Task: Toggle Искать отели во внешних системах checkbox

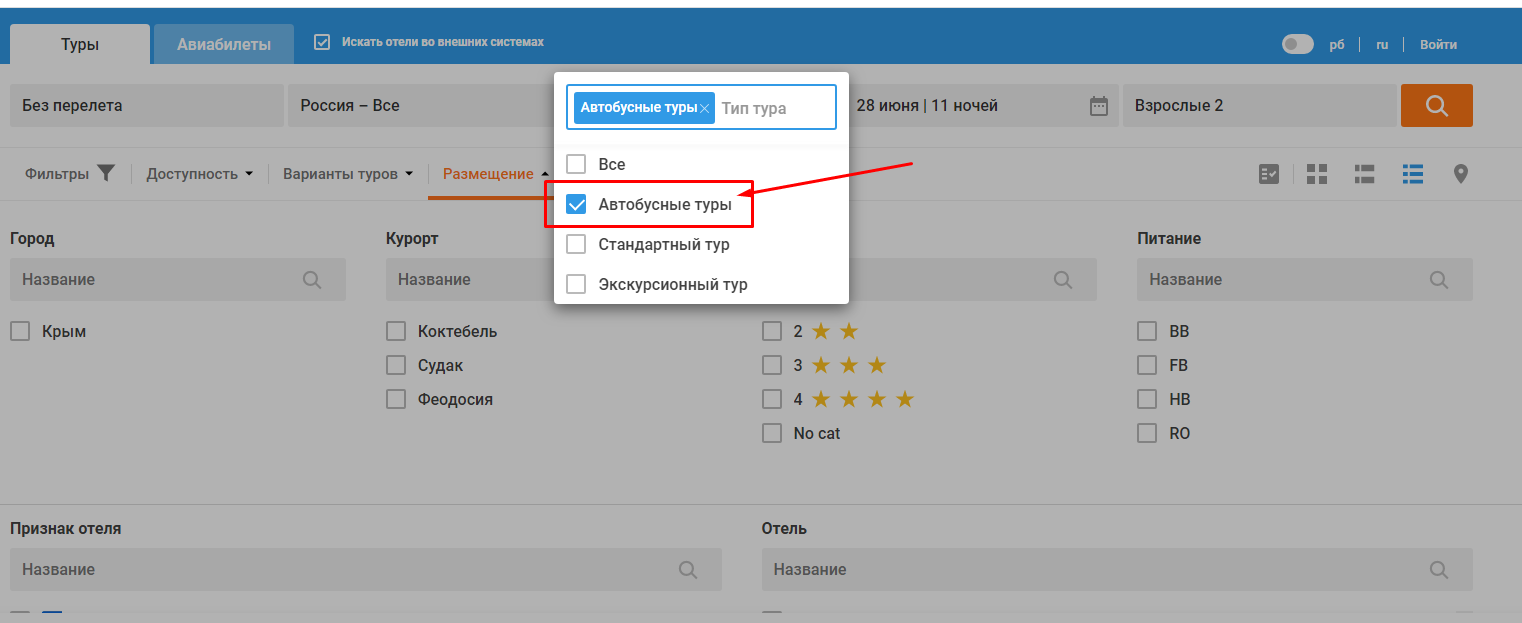Action: [322, 42]
